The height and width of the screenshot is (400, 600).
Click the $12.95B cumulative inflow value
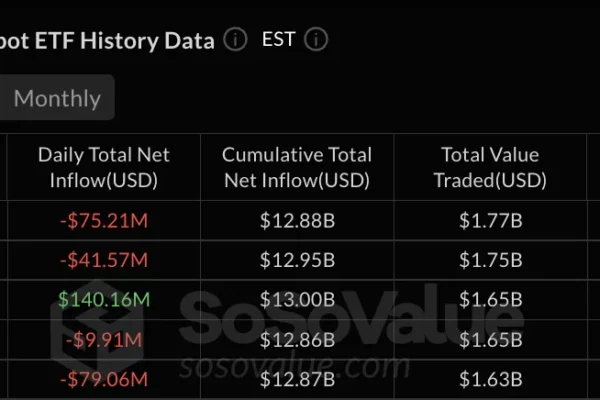(x=297, y=260)
